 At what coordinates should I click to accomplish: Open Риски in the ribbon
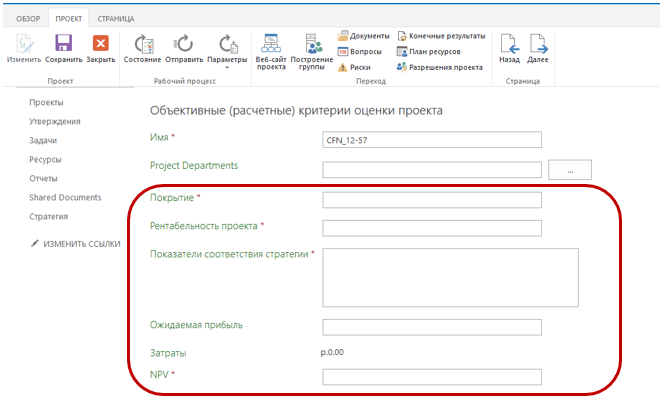pyautogui.click(x=354, y=67)
